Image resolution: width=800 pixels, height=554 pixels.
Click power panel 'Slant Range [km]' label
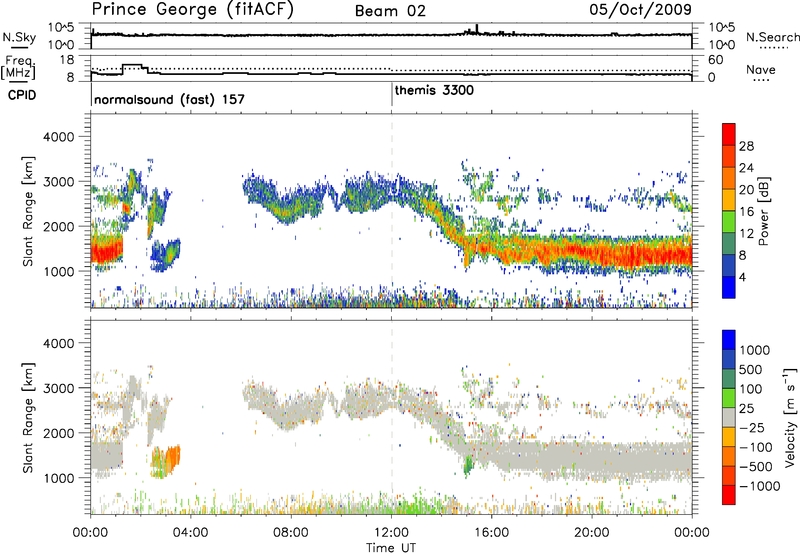point(28,211)
